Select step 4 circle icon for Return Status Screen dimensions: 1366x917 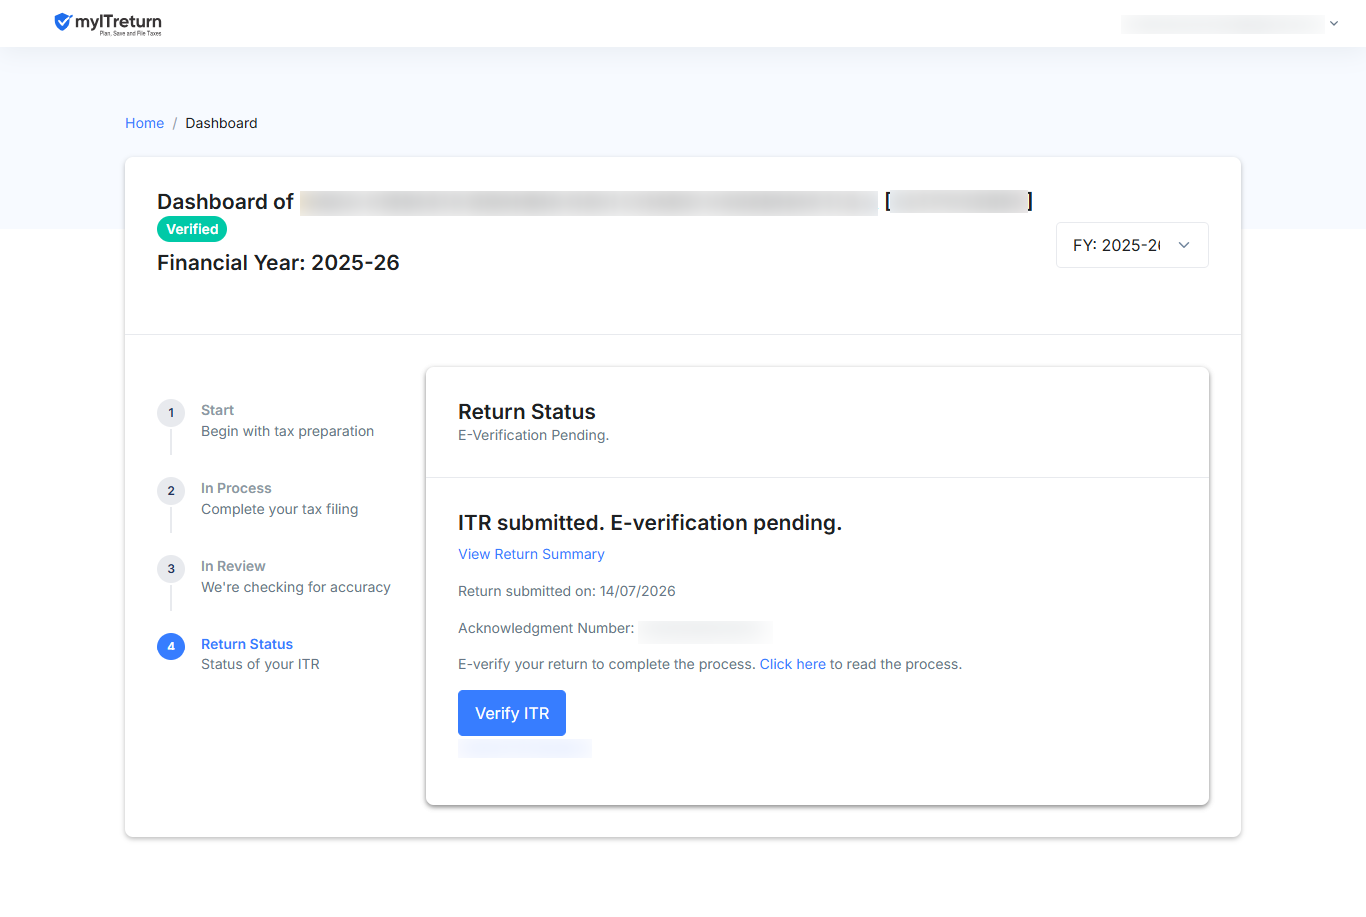click(171, 646)
